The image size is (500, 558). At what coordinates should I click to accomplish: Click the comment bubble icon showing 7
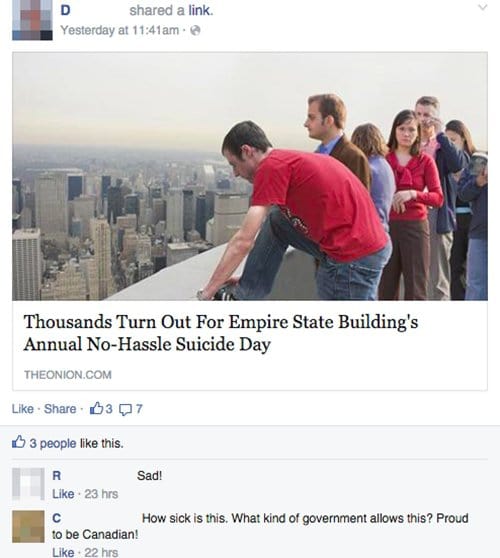point(130,409)
